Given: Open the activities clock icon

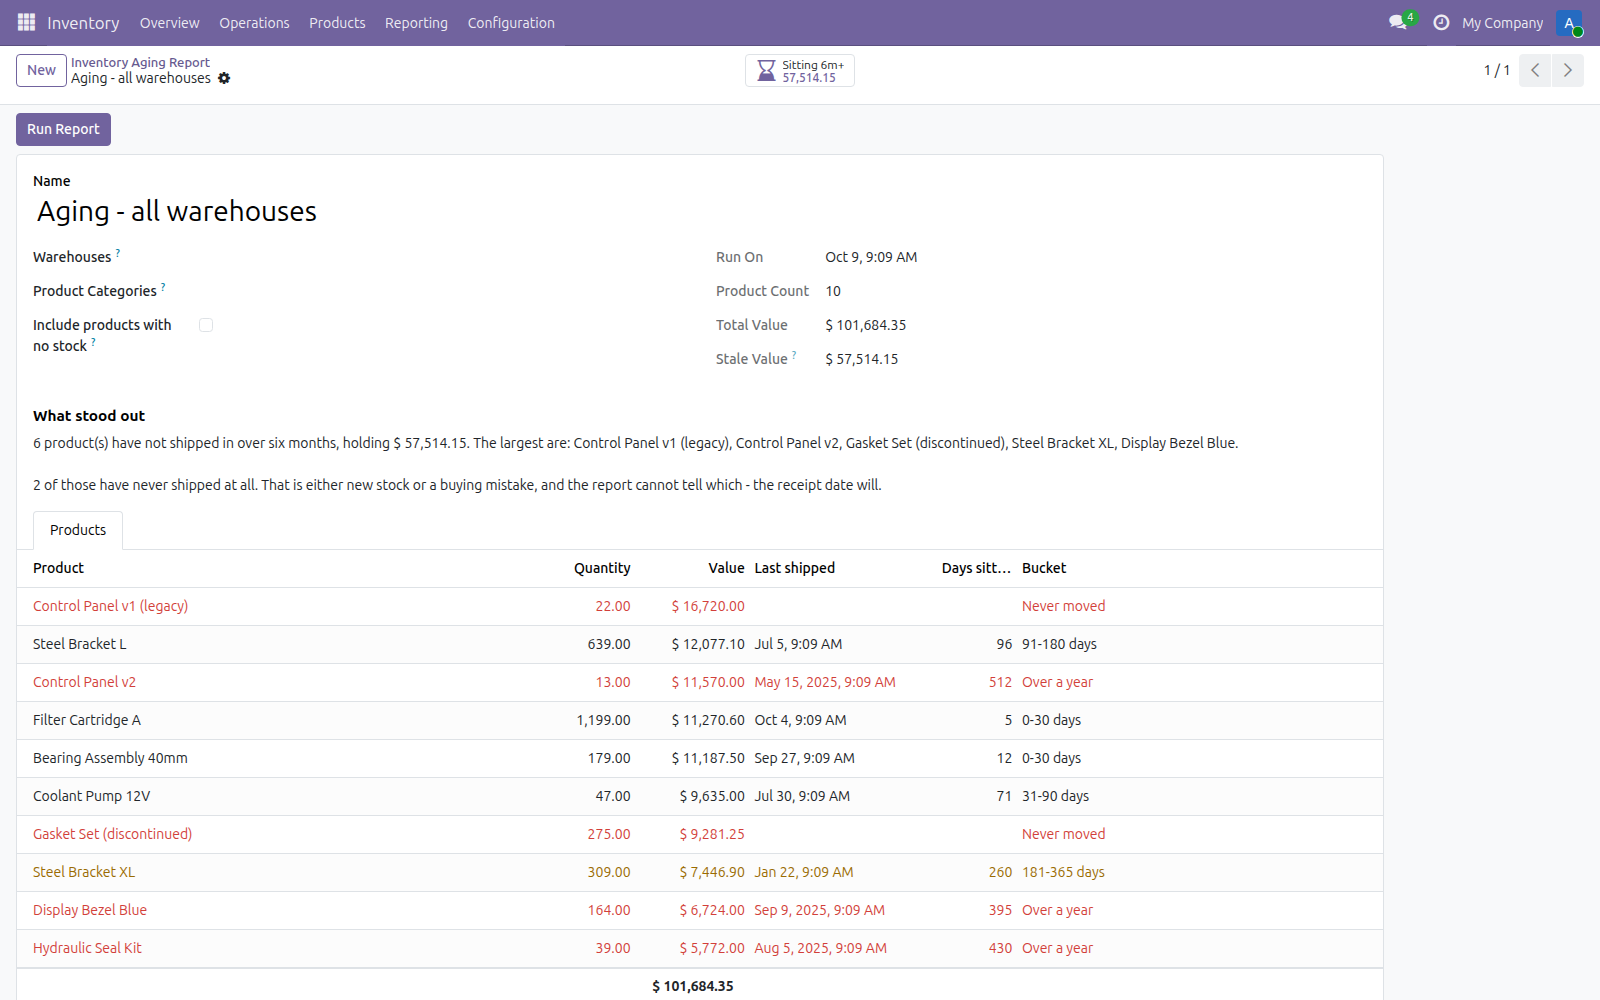Looking at the screenshot, I should tap(1441, 22).
